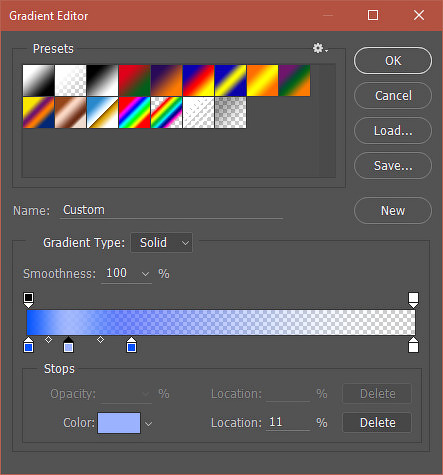The image size is (443, 475).
Task: Select the black opacity stop above gradient
Action: click(x=29, y=300)
